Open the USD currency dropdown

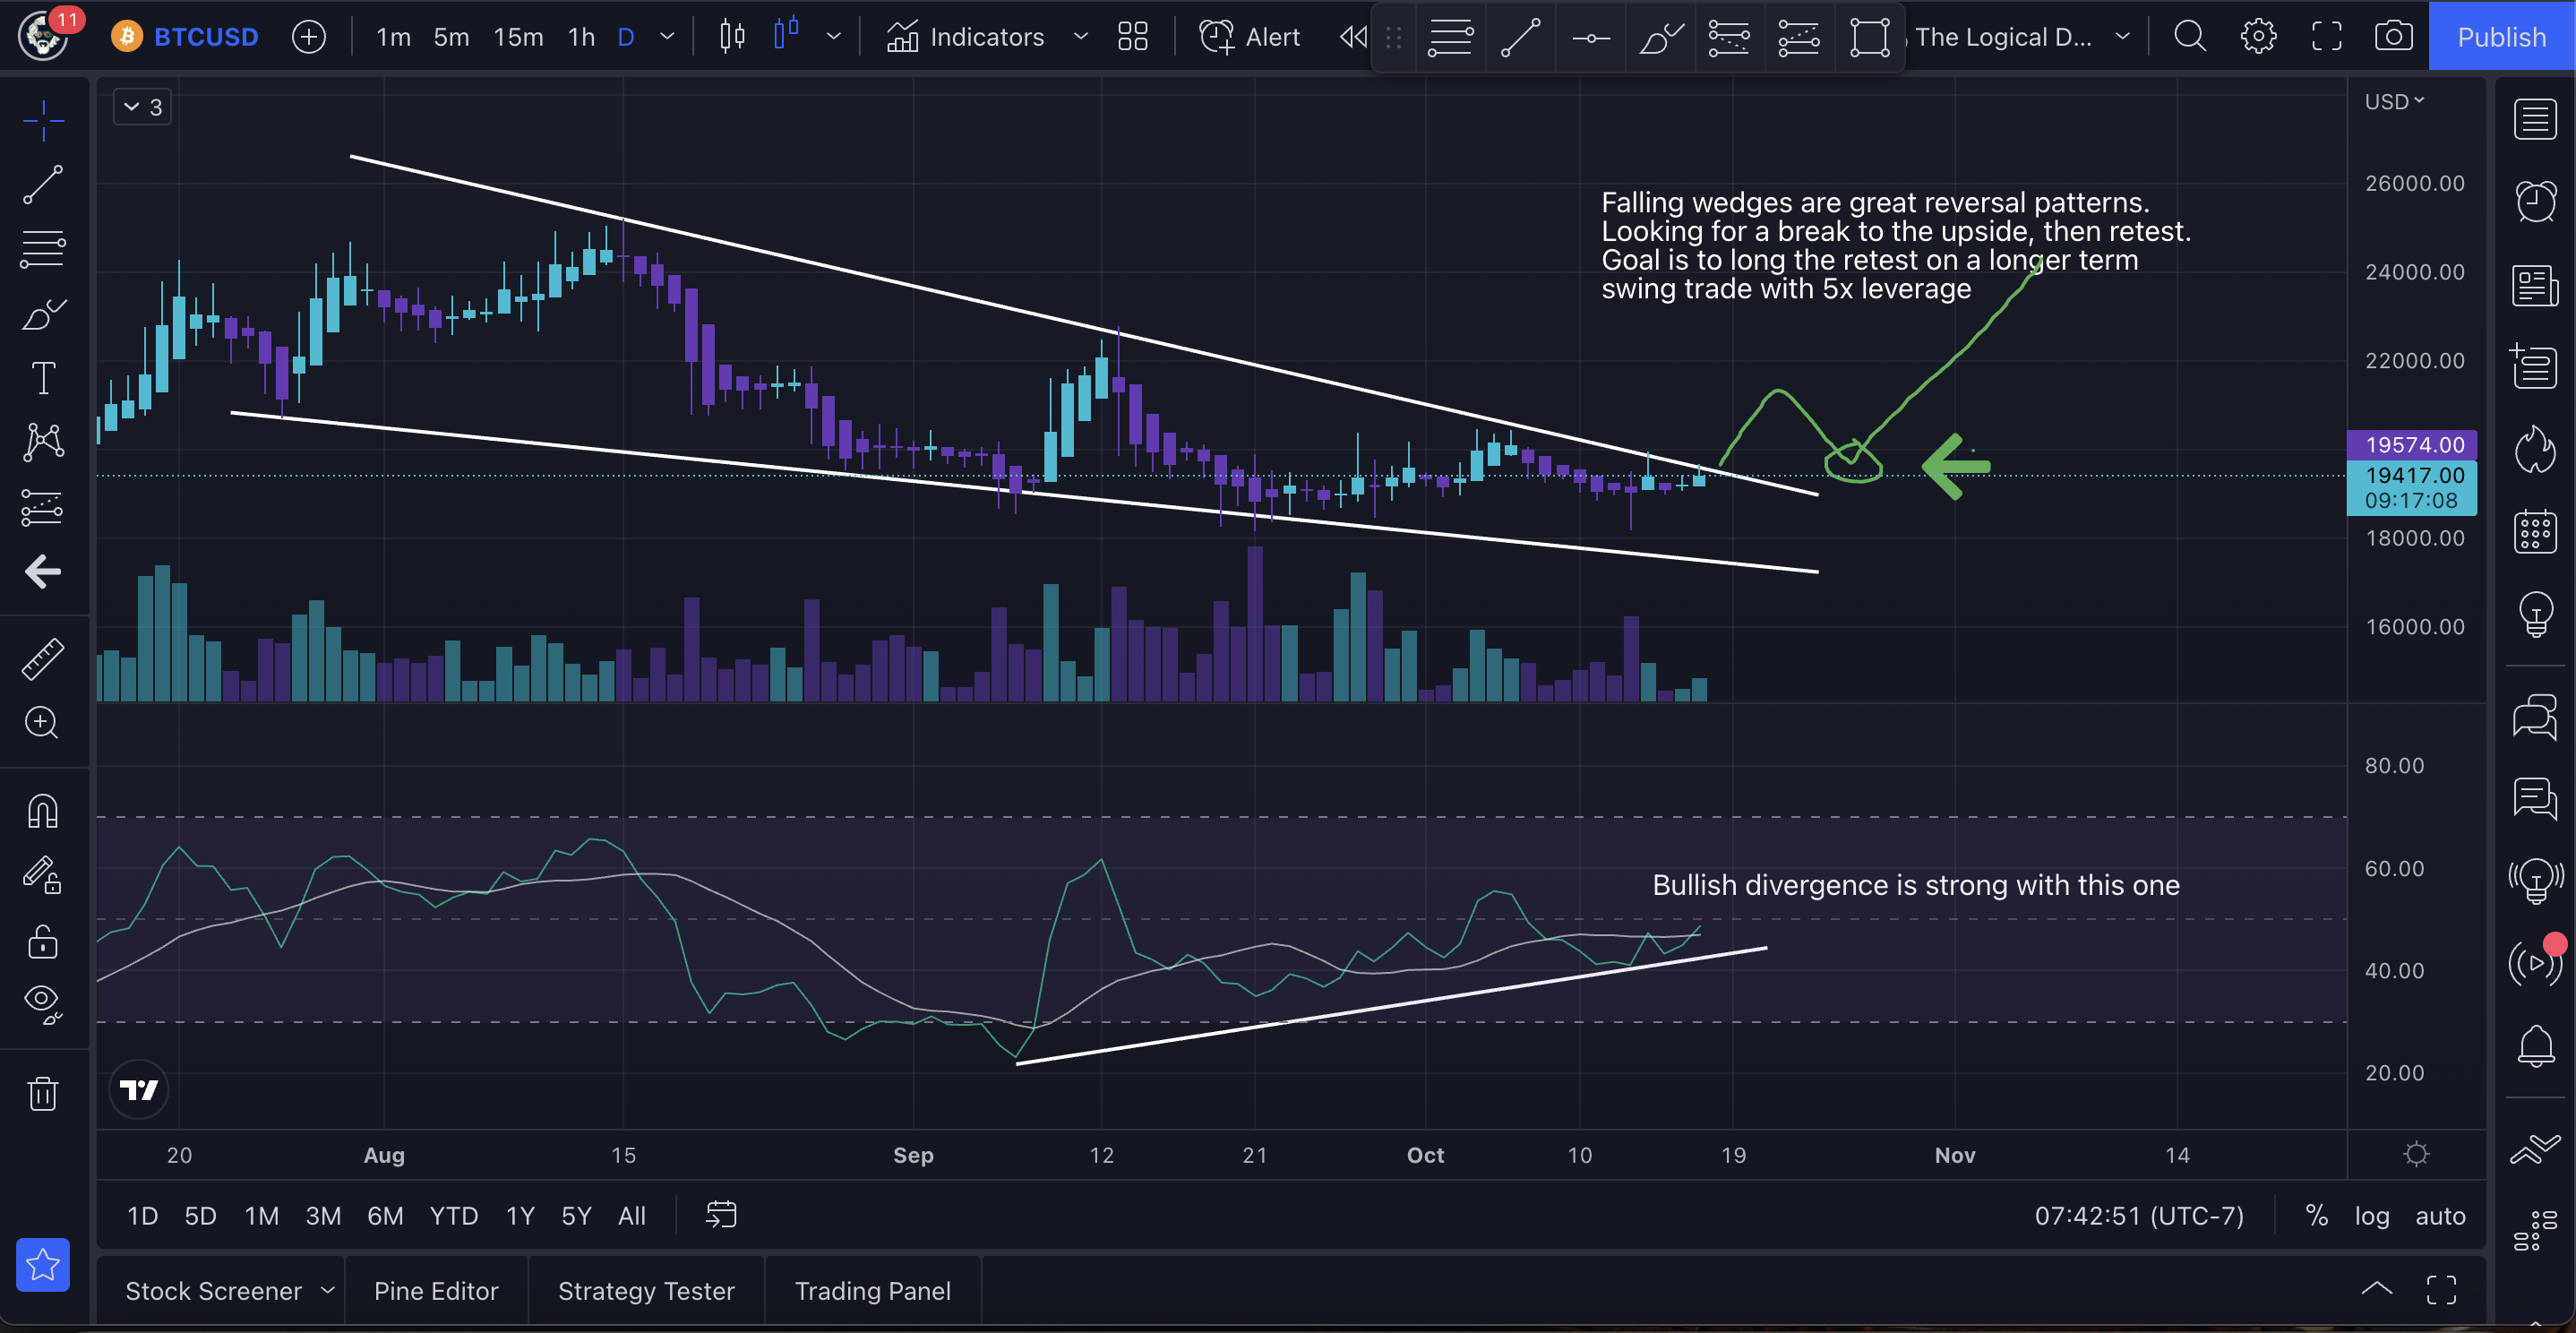[x=2394, y=101]
